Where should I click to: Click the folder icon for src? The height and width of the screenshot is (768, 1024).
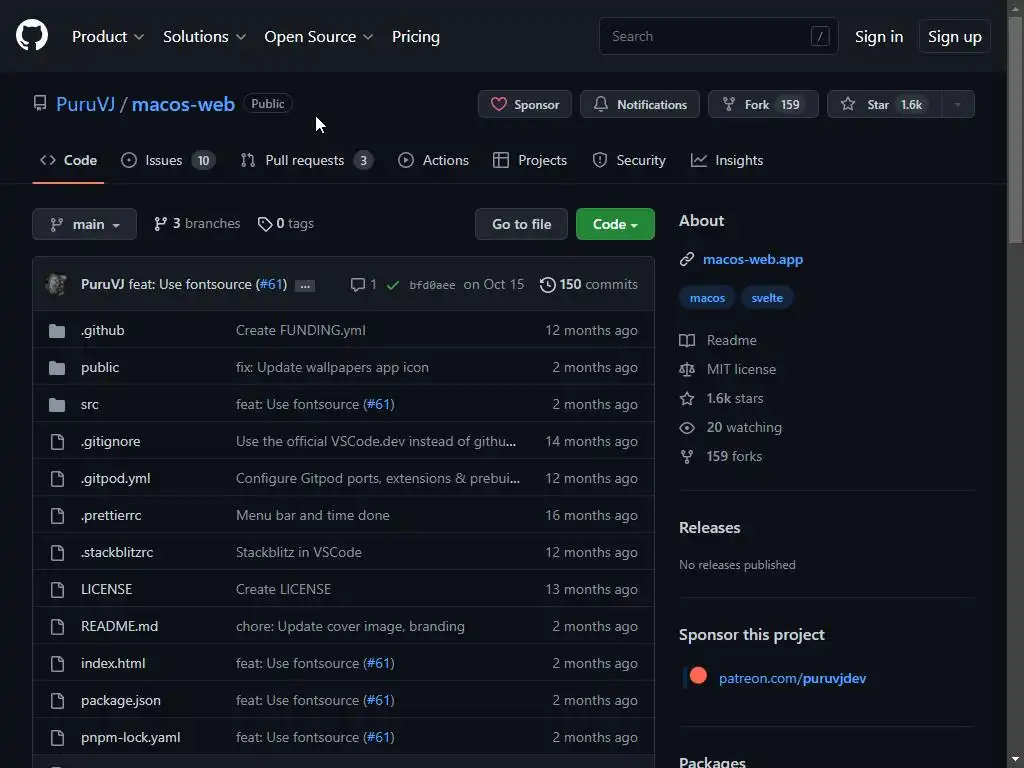tap(57, 405)
